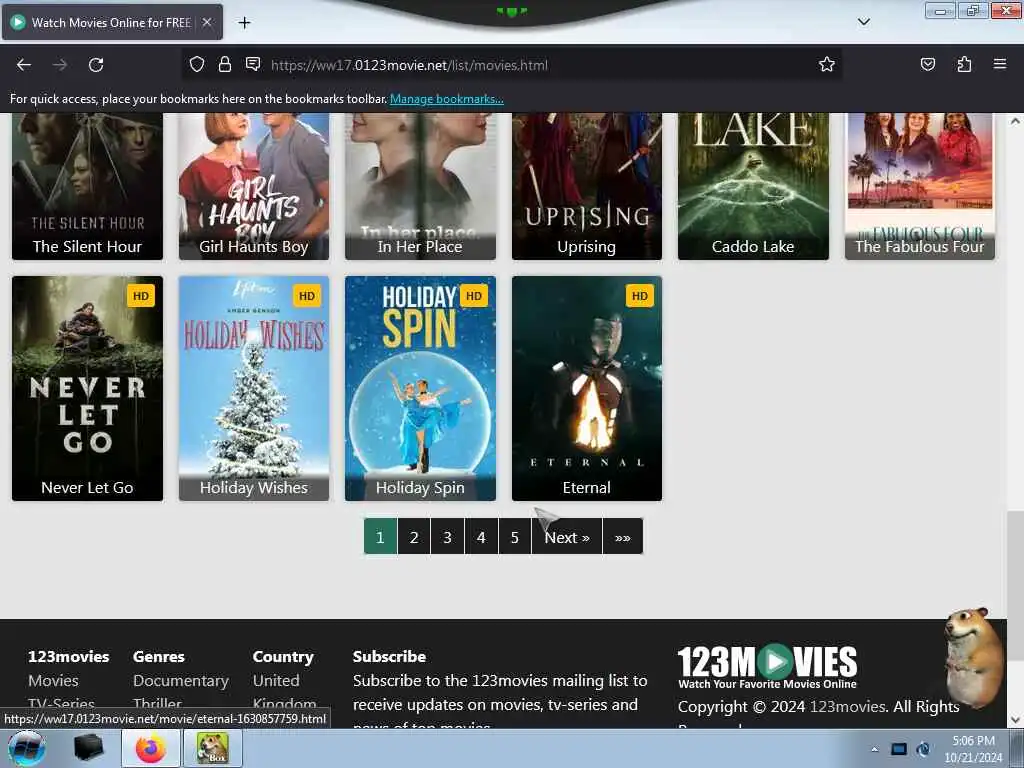
Task: Click the power plug tray icon
Action: tap(923, 749)
